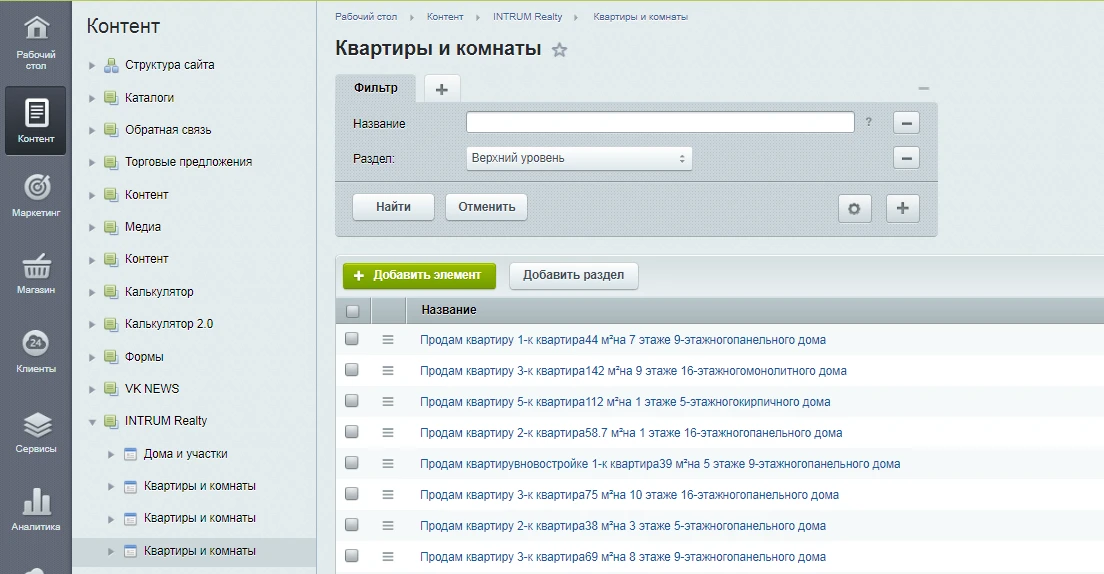
Task: Open row menu for 2-к квартира58.7 м²
Action: tap(388, 432)
